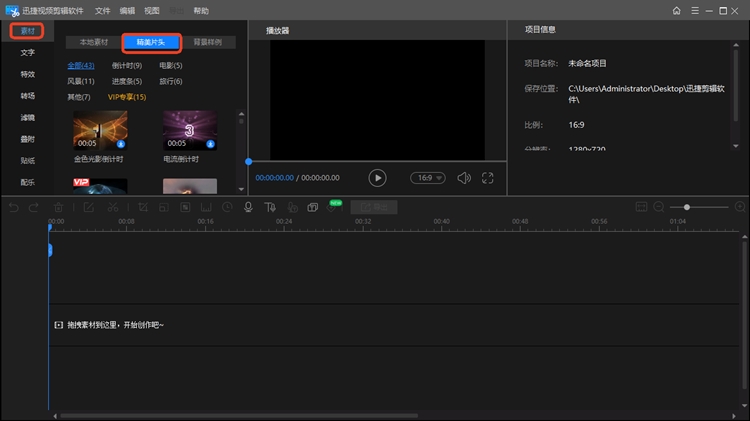Screen dimensions: 750x421
Task: Click the player progress slider handle
Action: click(x=249, y=162)
